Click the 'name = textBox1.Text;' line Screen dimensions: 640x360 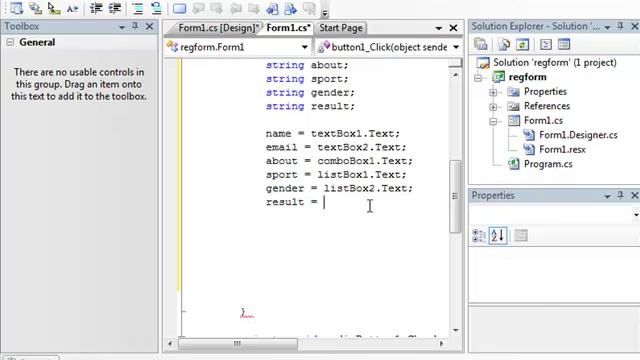coord(333,133)
